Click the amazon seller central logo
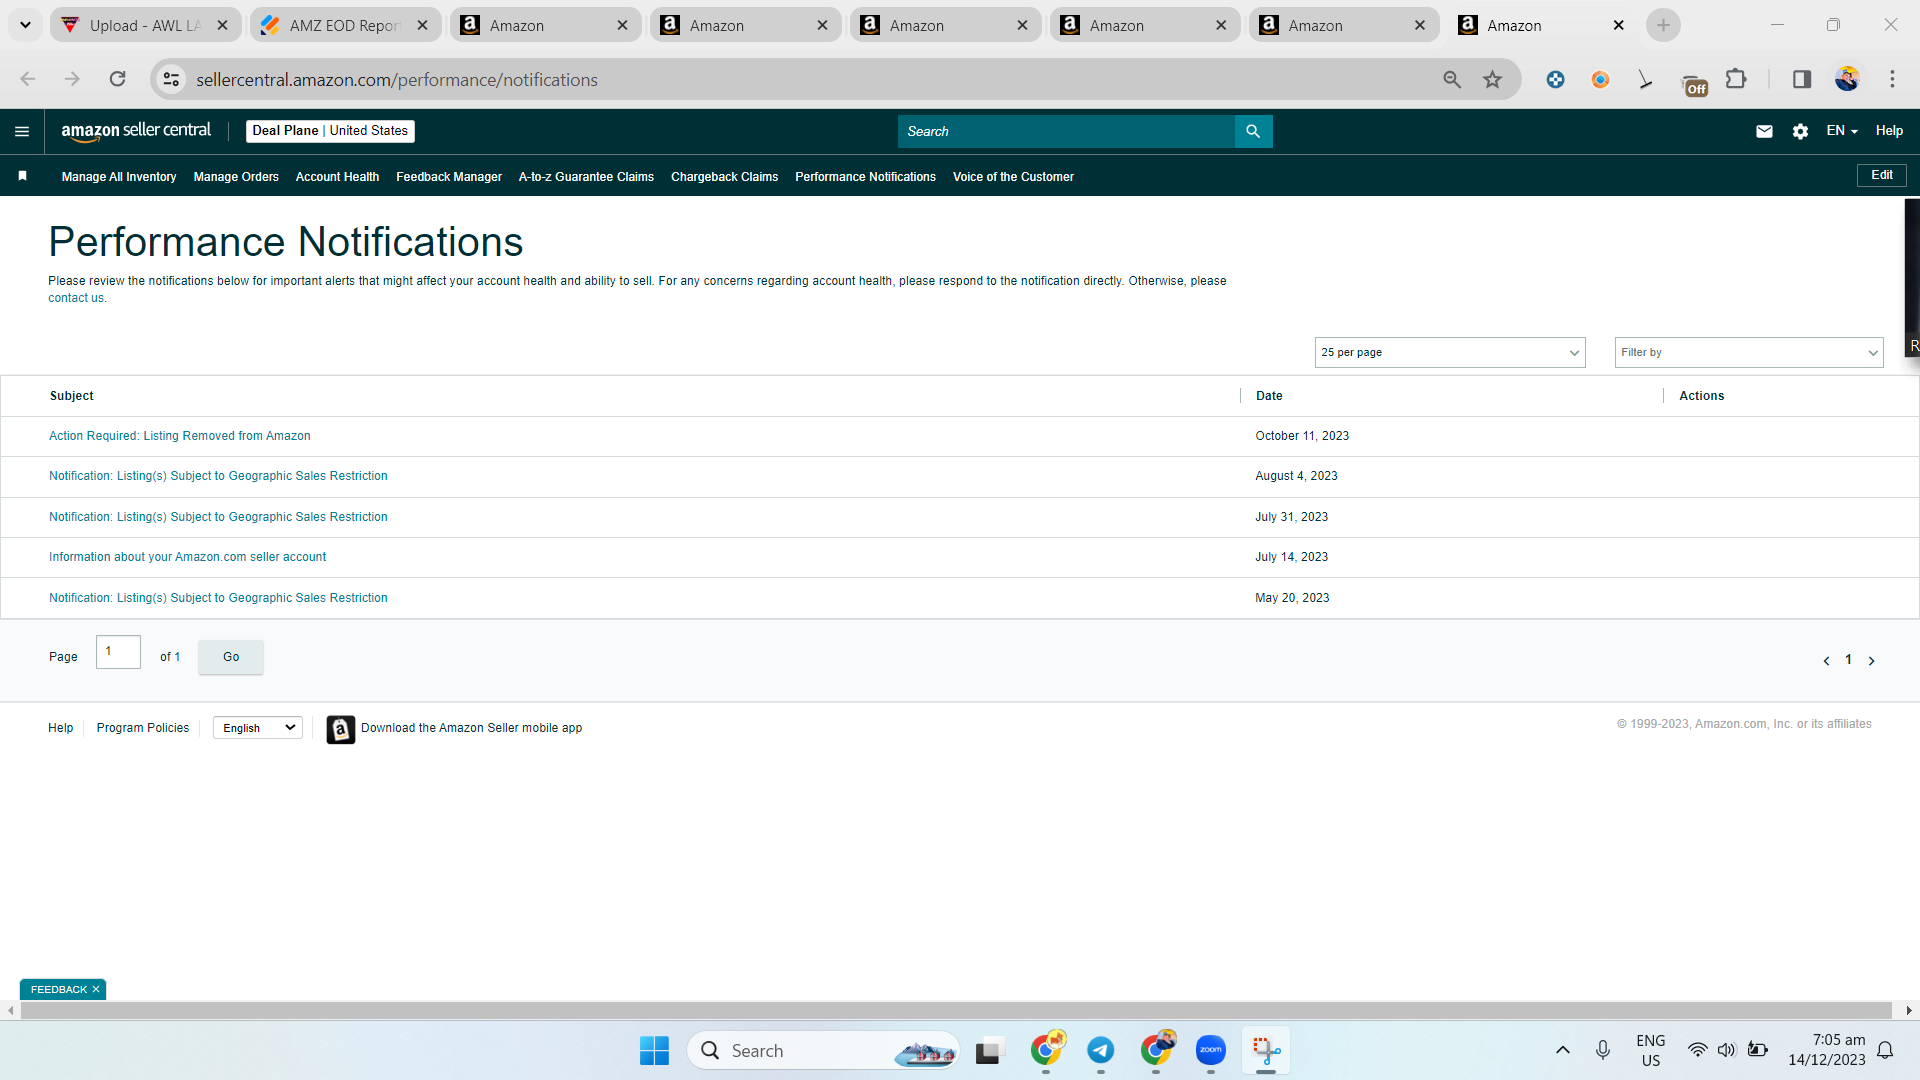This screenshot has width=1920, height=1080. [136, 131]
